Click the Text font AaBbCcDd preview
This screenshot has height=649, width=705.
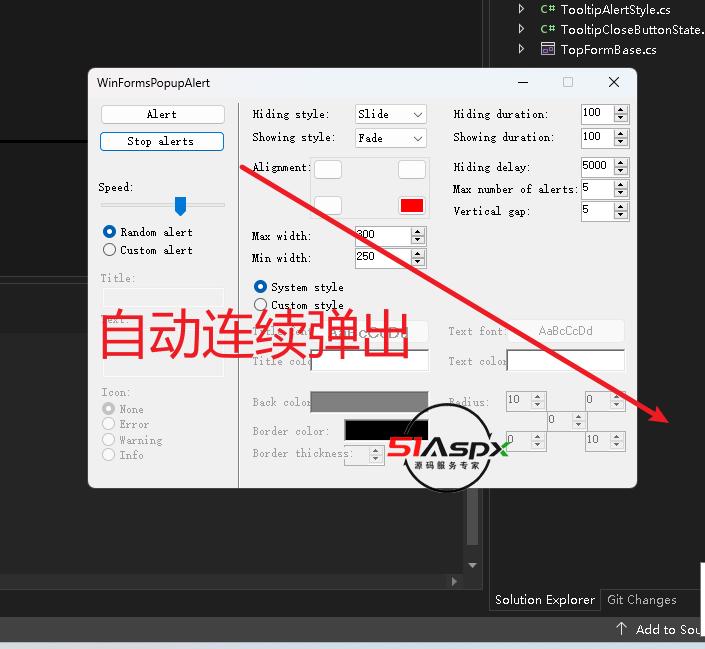click(x=566, y=331)
